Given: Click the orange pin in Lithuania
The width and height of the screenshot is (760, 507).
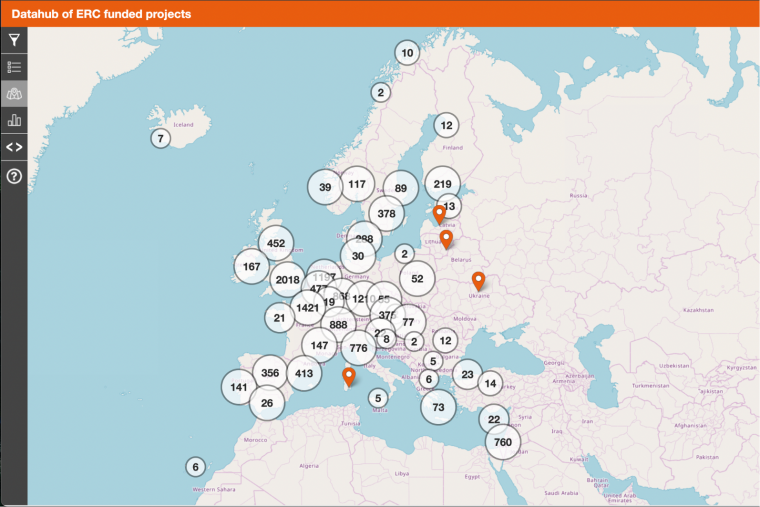Looking at the screenshot, I should [x=446, y=239].
